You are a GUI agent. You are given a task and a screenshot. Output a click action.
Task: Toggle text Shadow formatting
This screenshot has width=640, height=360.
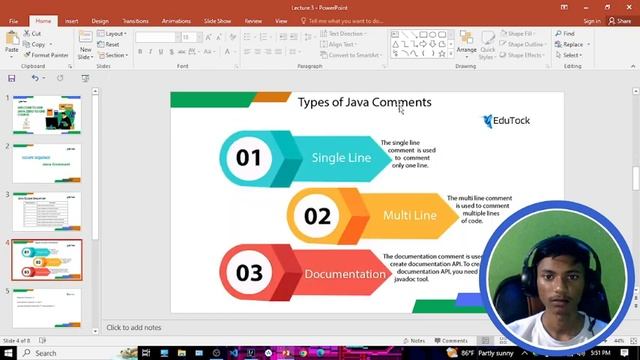[x=171, y=51]
